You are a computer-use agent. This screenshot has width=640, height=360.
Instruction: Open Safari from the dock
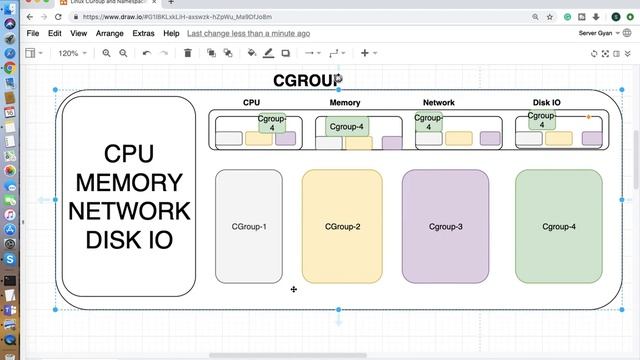coord(10,53)
